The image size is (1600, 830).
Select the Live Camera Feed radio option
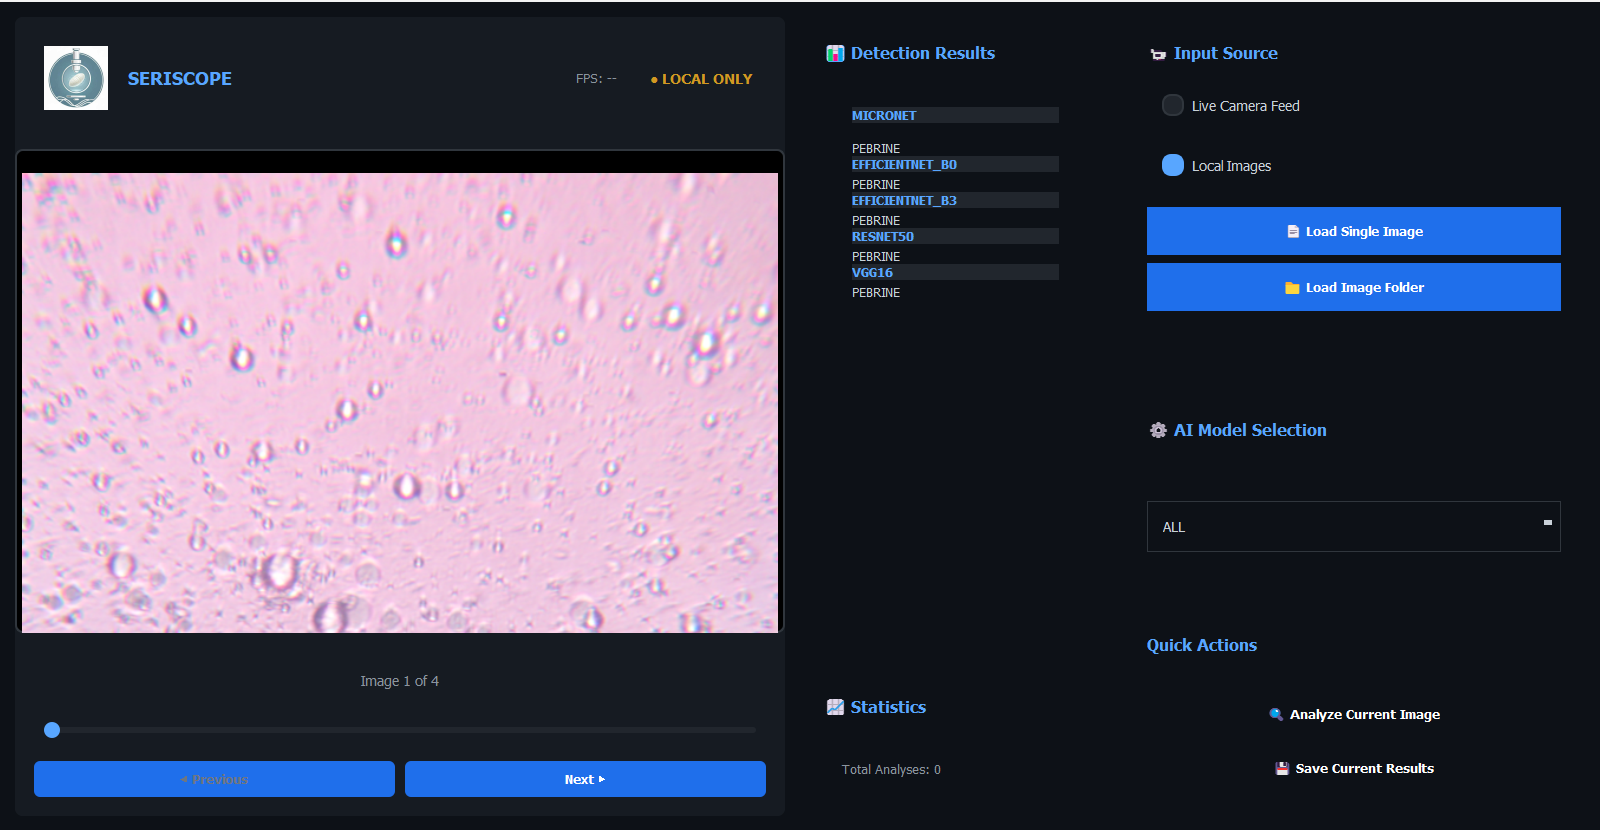1173,105
